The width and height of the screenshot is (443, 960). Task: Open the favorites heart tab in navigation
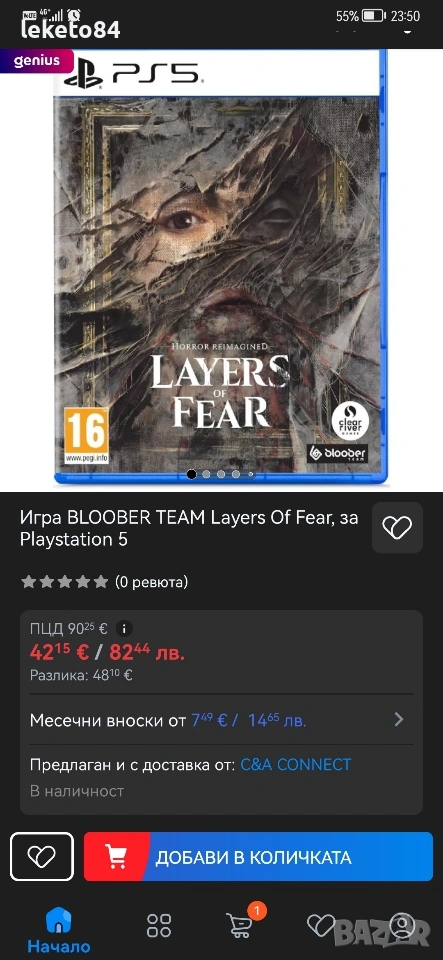(x=321, y=925)
